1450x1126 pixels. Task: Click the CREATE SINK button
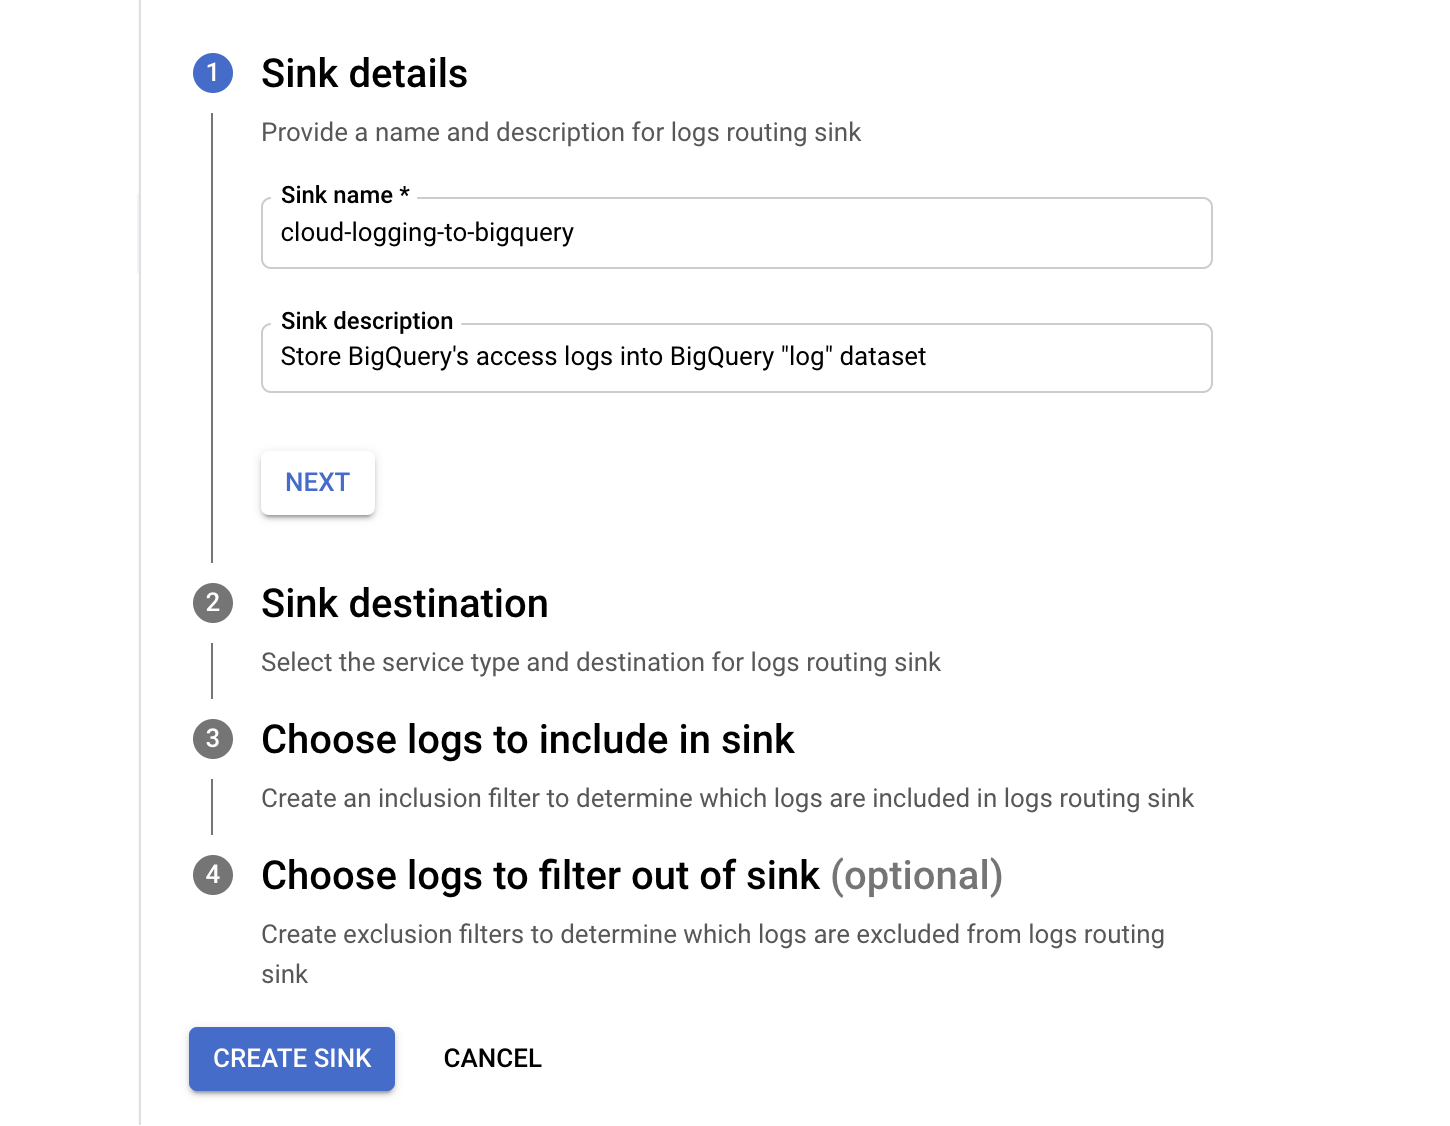click(292, 1058)
